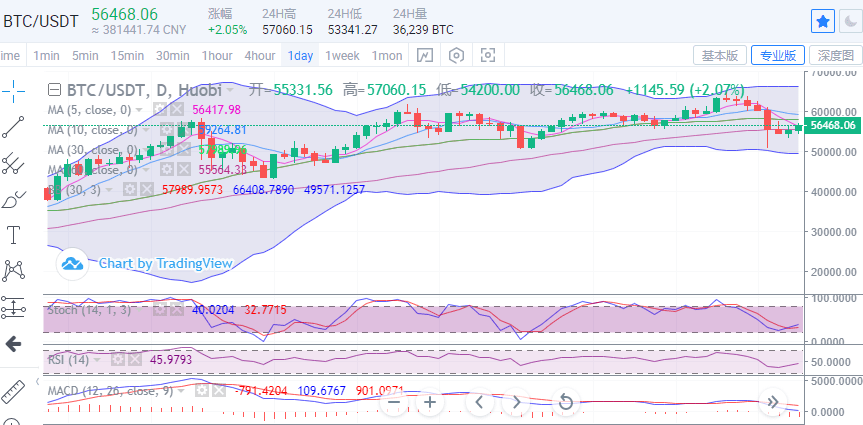
Task: Click the zoom out minus control
Action: click(x=393, y=402)
